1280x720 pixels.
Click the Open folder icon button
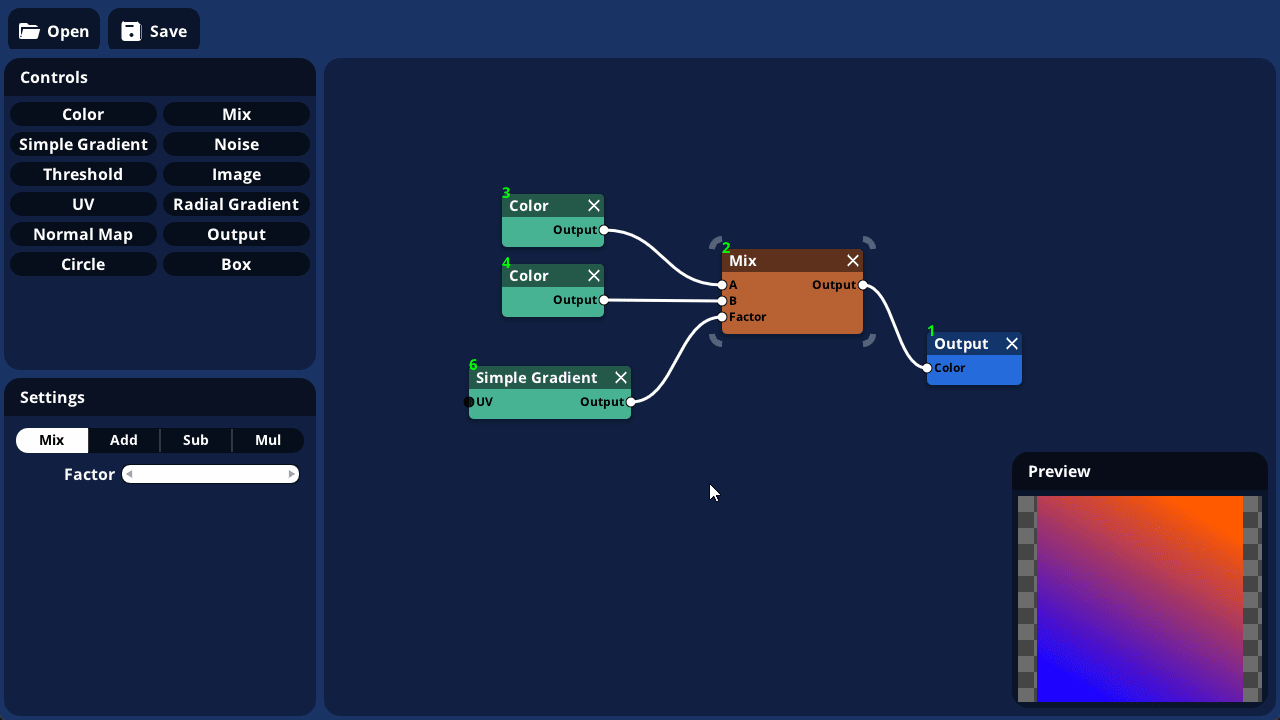pyautogui.click(x=54, y=30)
